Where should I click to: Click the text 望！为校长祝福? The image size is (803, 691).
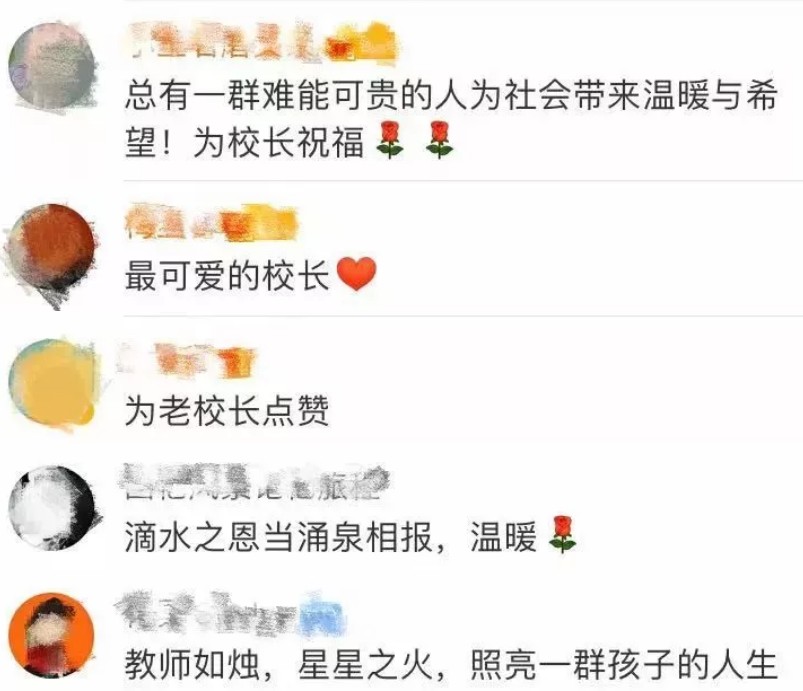(245, 141)
